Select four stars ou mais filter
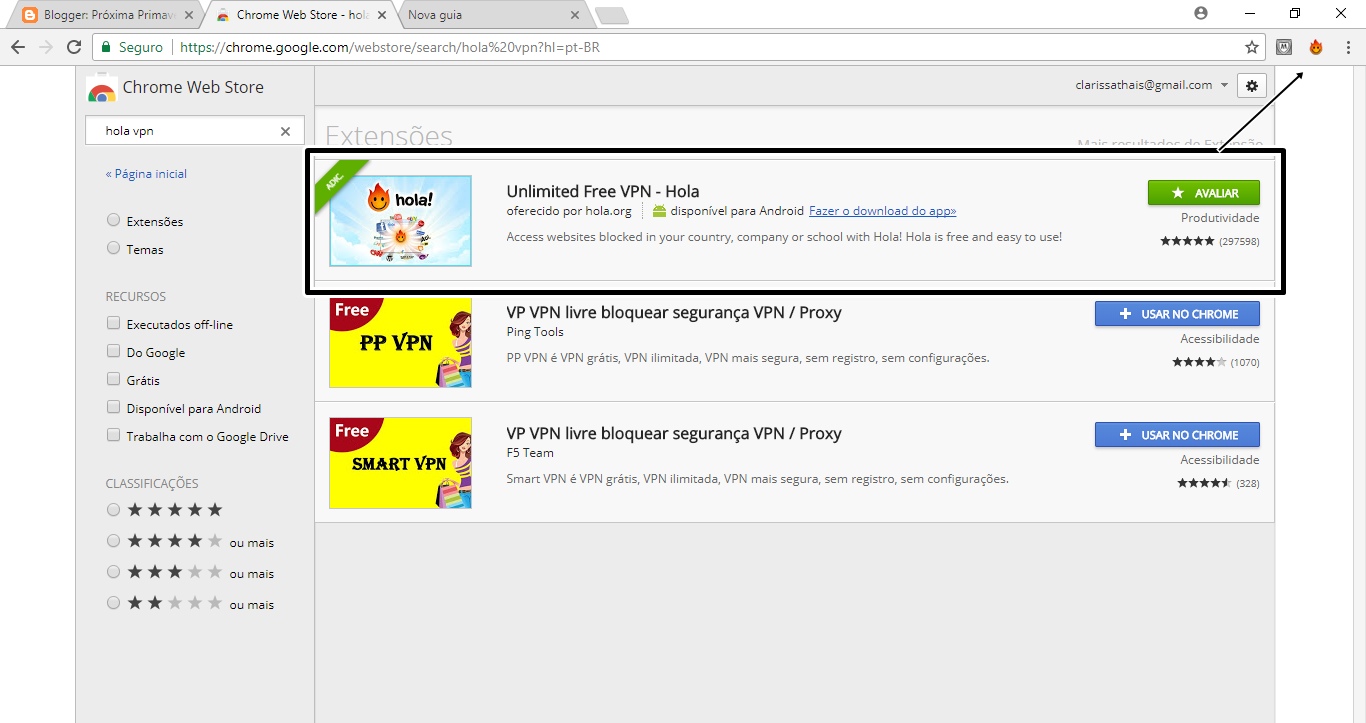This screenshot has width=1366, height=723. [x=113, y=542]
